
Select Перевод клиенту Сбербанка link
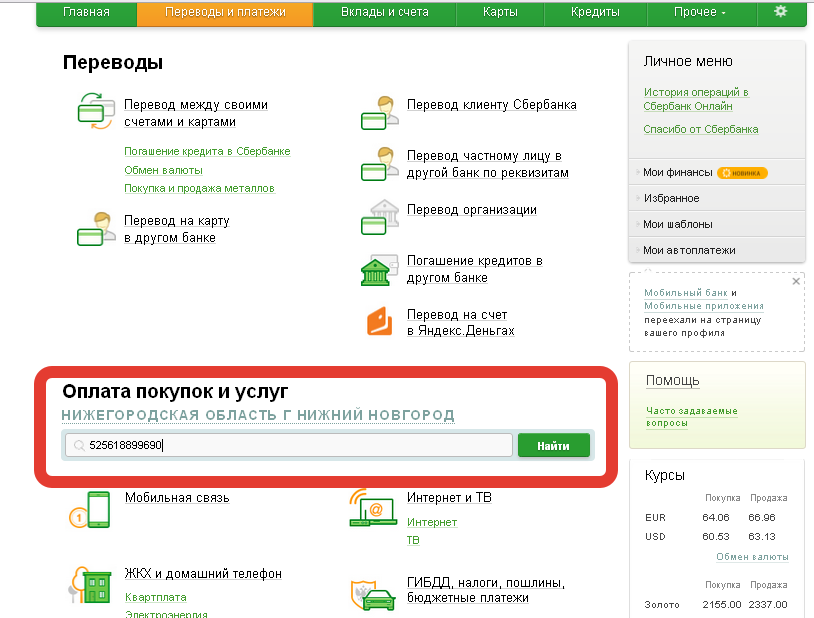click(492, 104)
